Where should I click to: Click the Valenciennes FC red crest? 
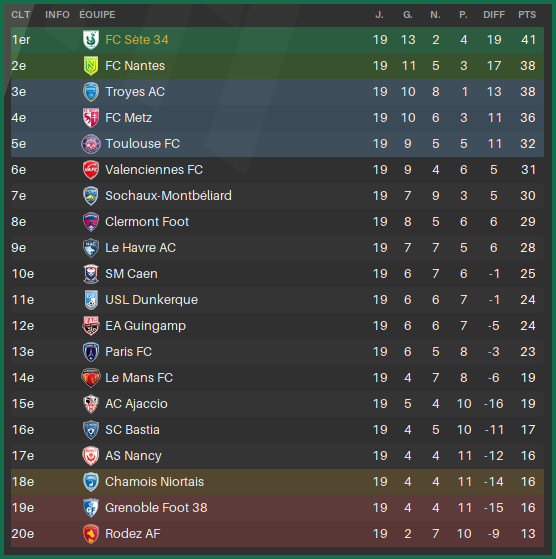click(x=91, y=170)
